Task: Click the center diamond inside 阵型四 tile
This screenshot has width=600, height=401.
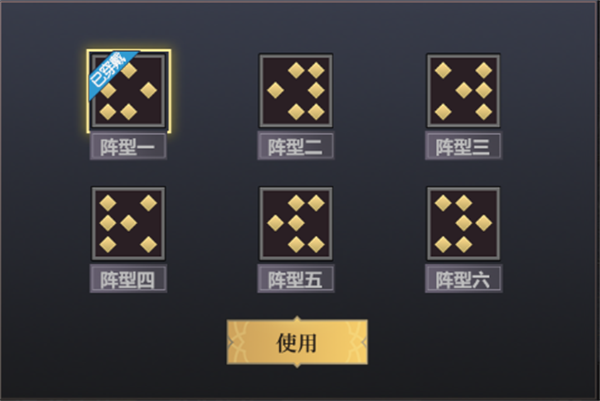Action: 129,223
